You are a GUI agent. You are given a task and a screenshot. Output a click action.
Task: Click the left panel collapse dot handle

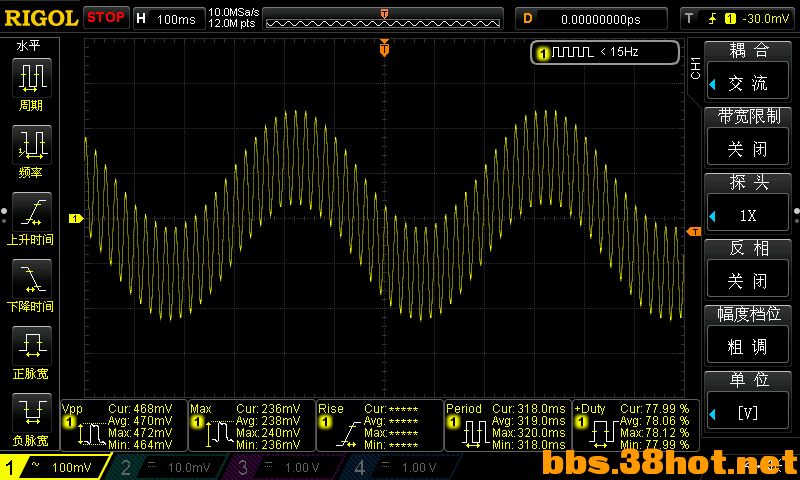[x=4, y=211]
